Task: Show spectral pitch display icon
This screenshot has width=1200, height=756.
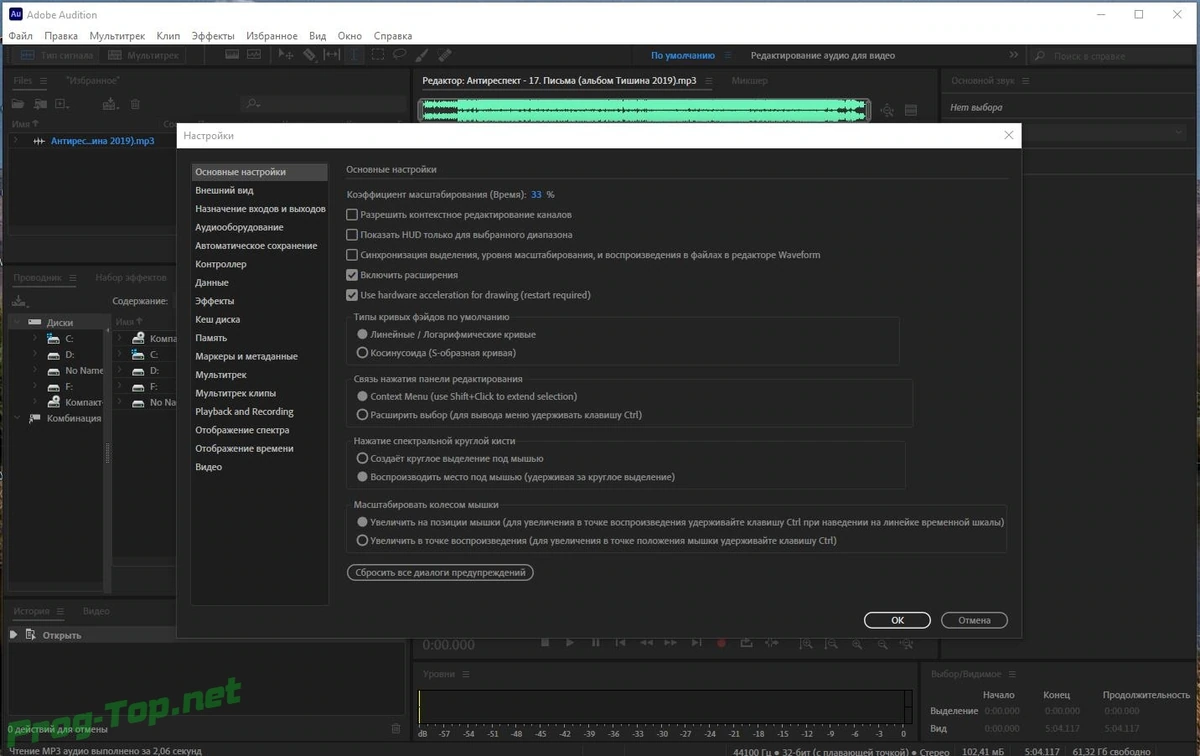Action: click(x=255, y=55)
